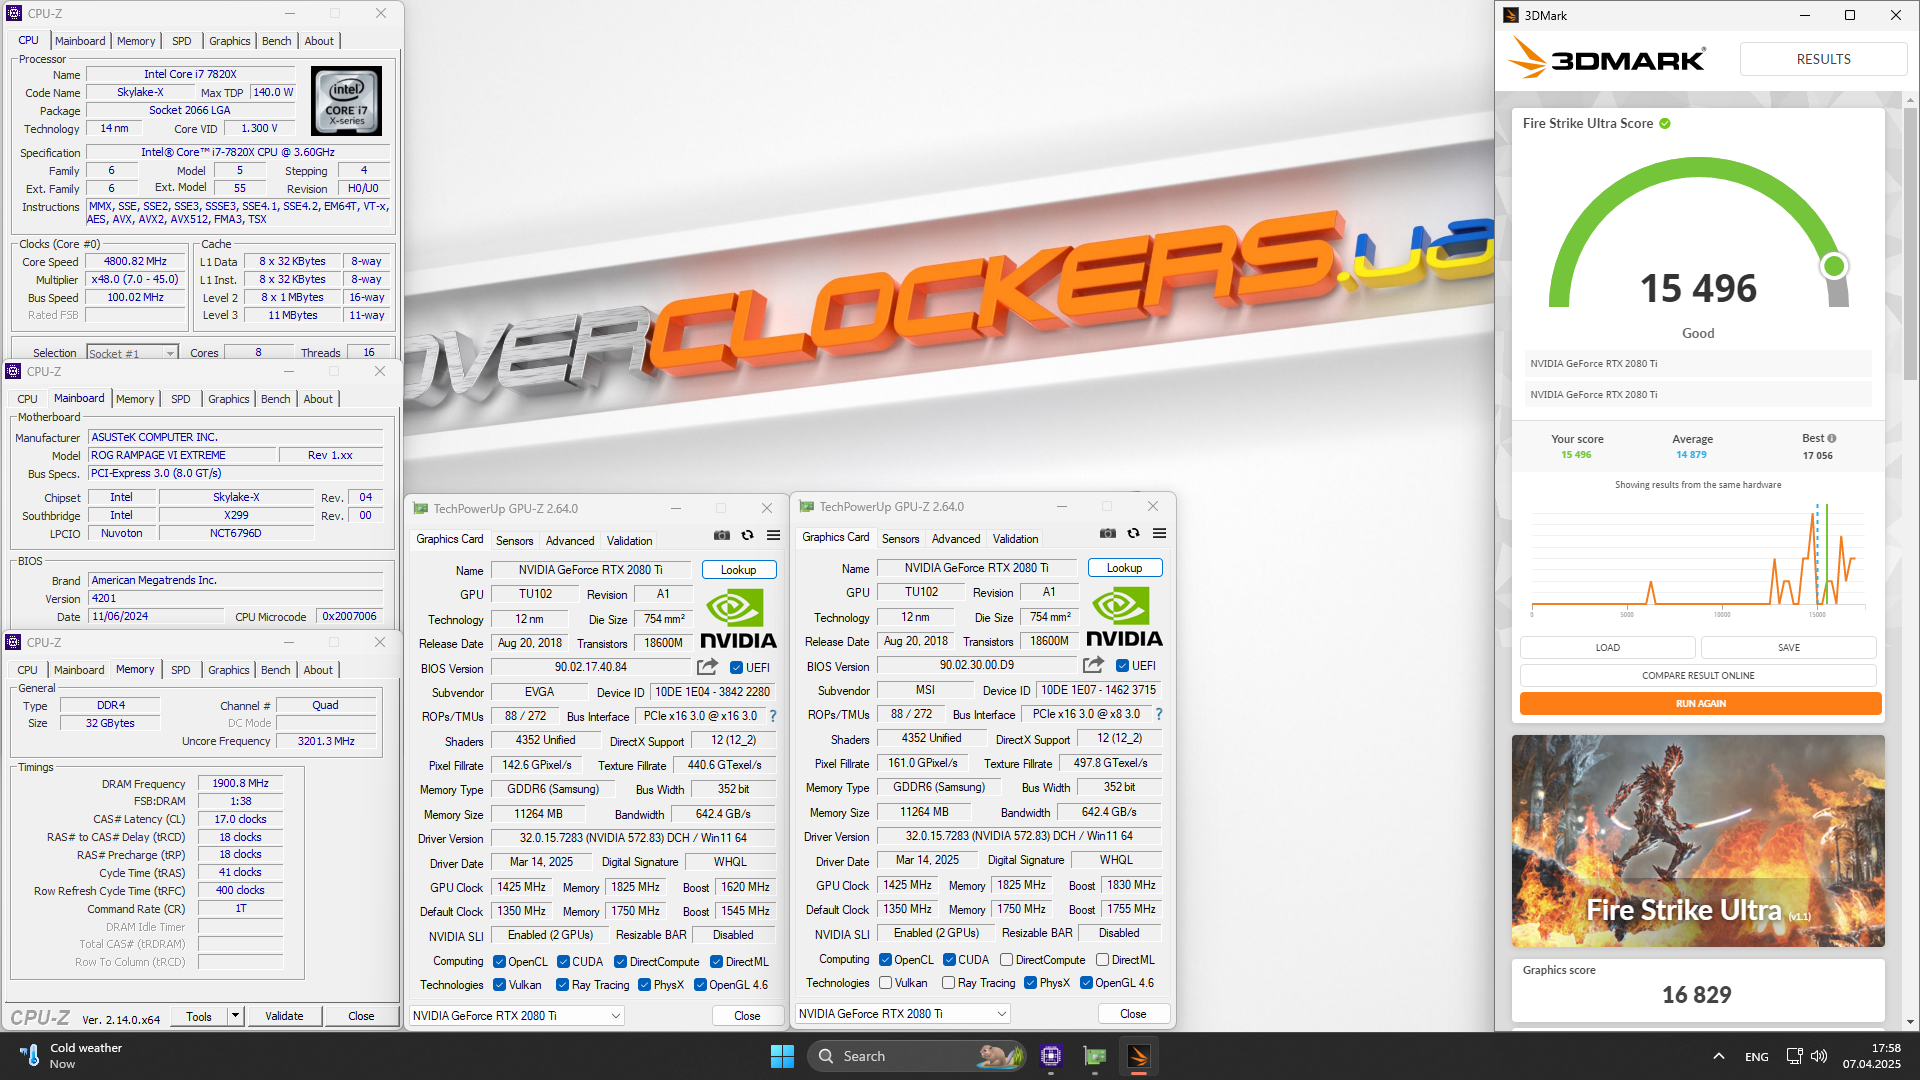Image resolution: width=1920 pixels, height=1080 pixels.
Task: Open hamburger menu in right GPU-Z window
Action: point(1159,534)
